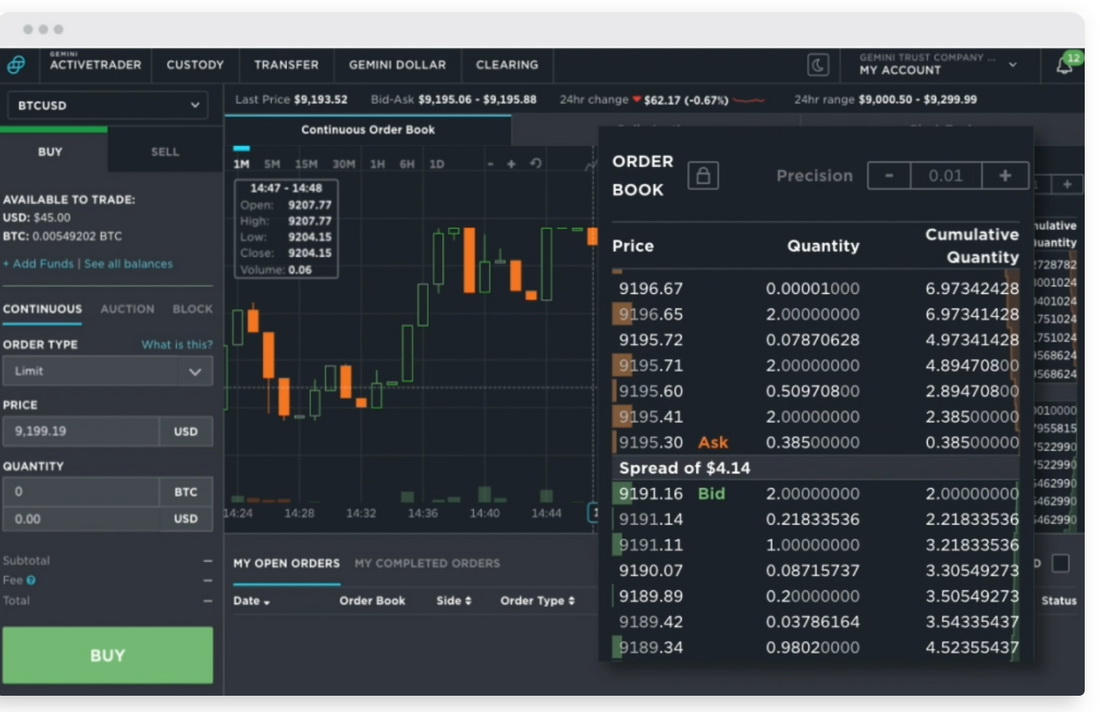Image resolution: width=1100 pixels, height=712 pixels.
Task: Open Gemini Dollar in the top nav
Action: coord(397,65)
